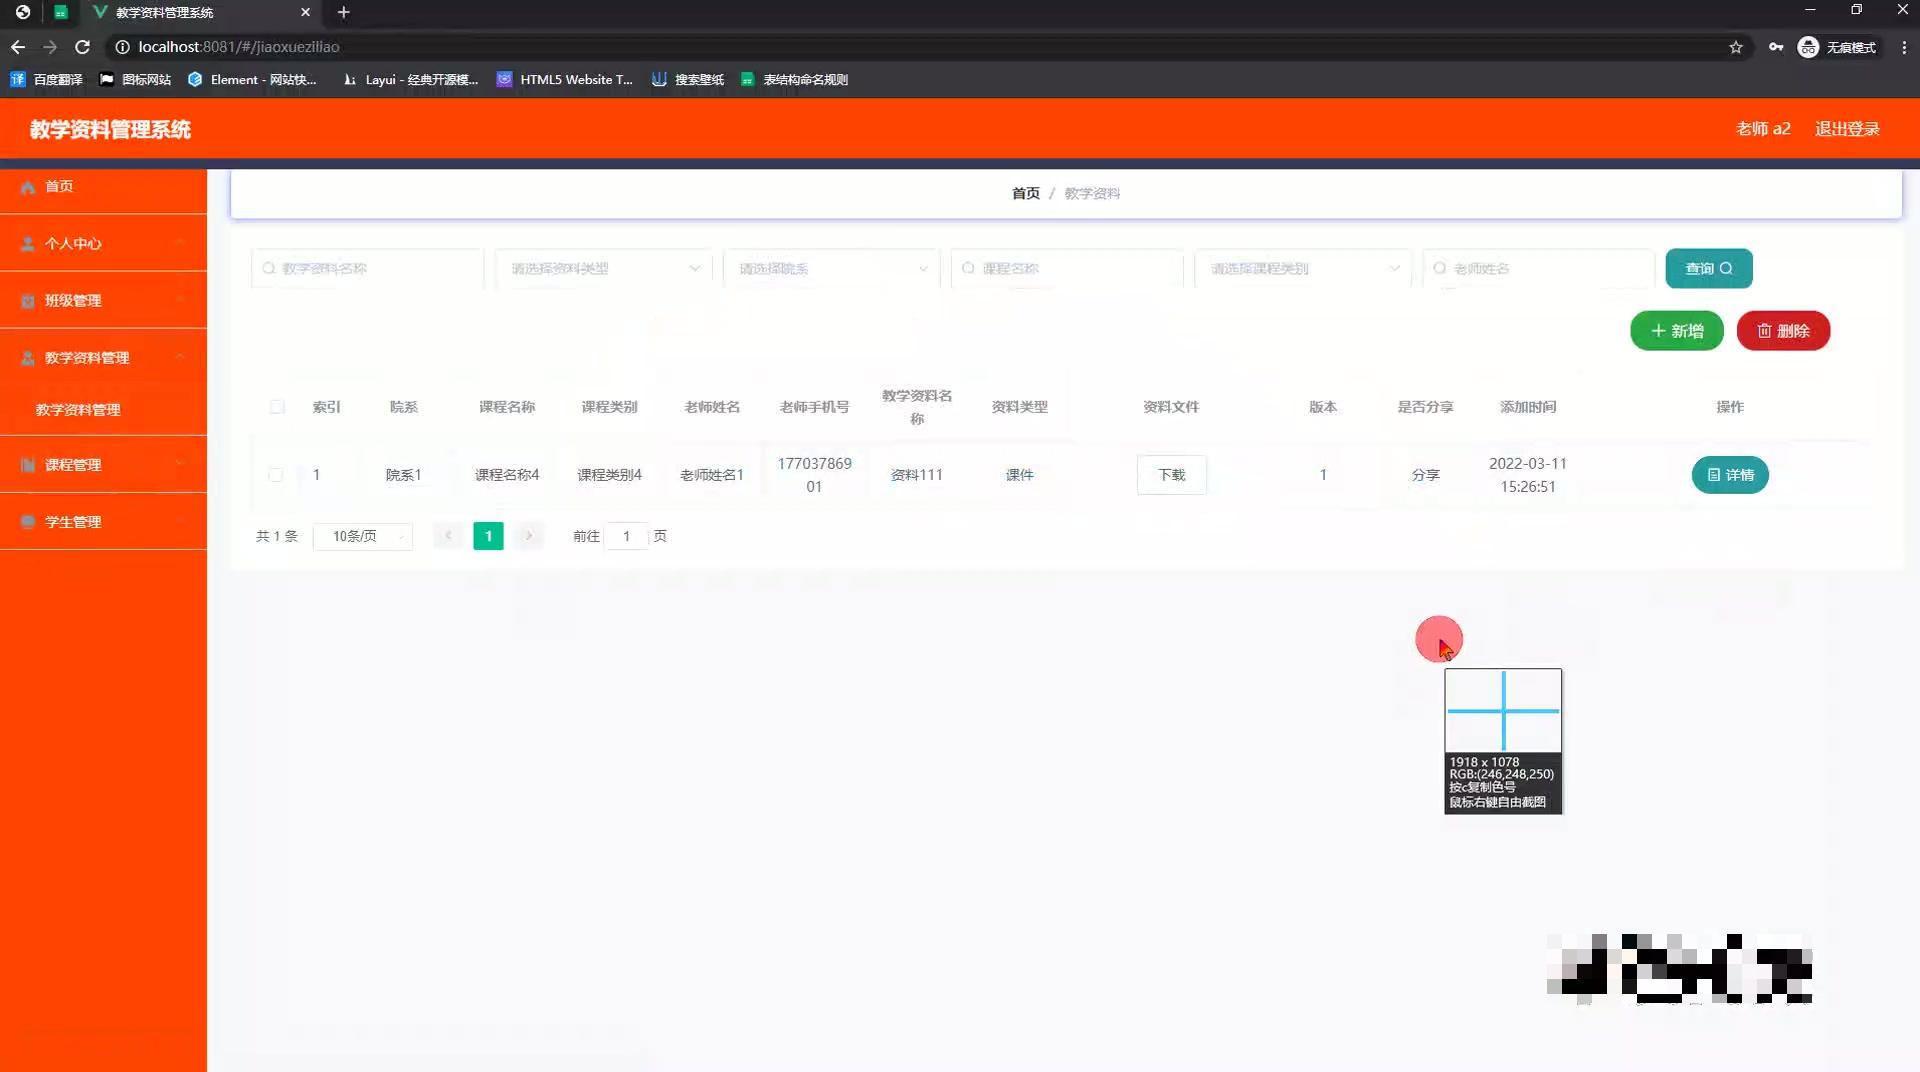Click the 老师姓名1 table cell
This screenshot has width=1920, height=1072.
(x=712, y=475)
